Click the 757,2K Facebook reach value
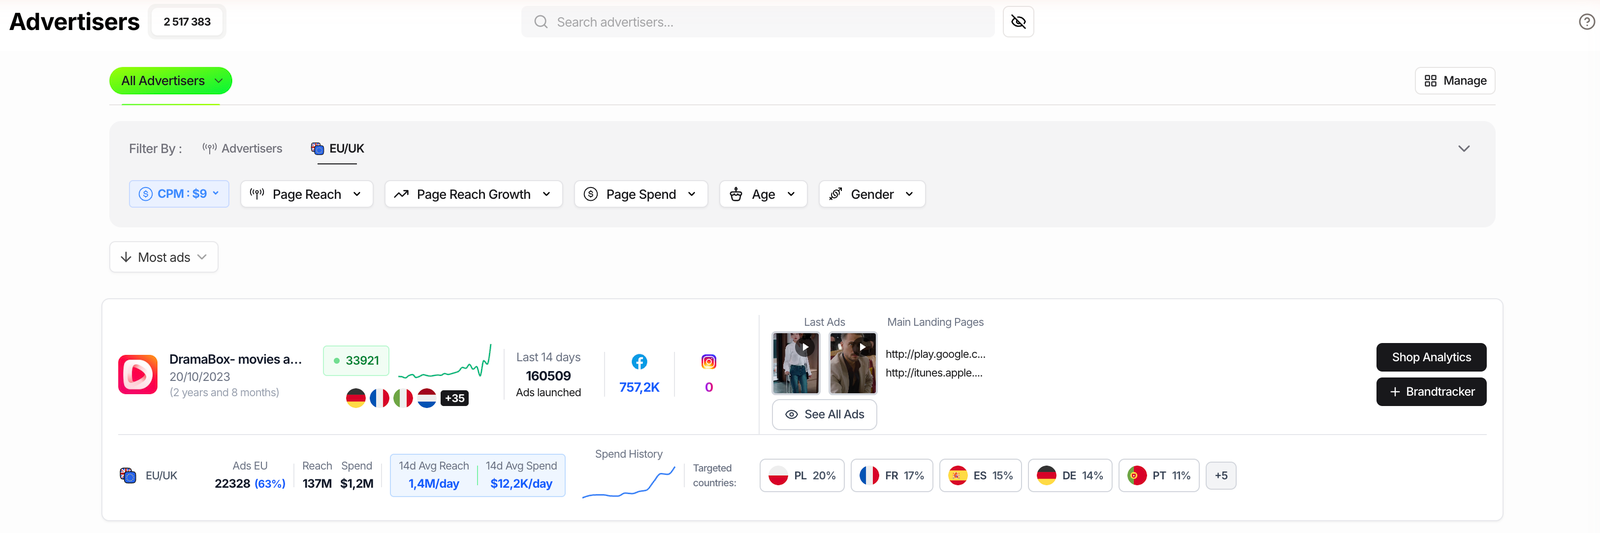Viewport: 1600px width, 533px height. click(639, 387)
